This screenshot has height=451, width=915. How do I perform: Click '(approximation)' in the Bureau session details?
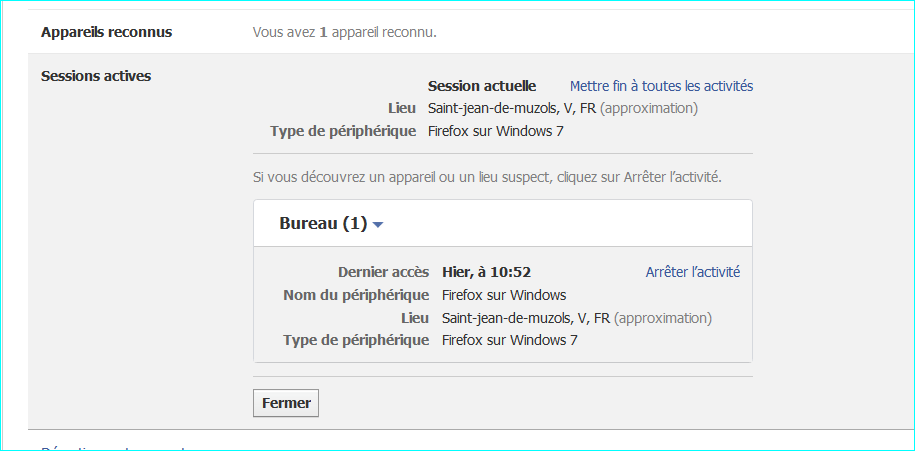pyautogui.click(x=663, y=318)
